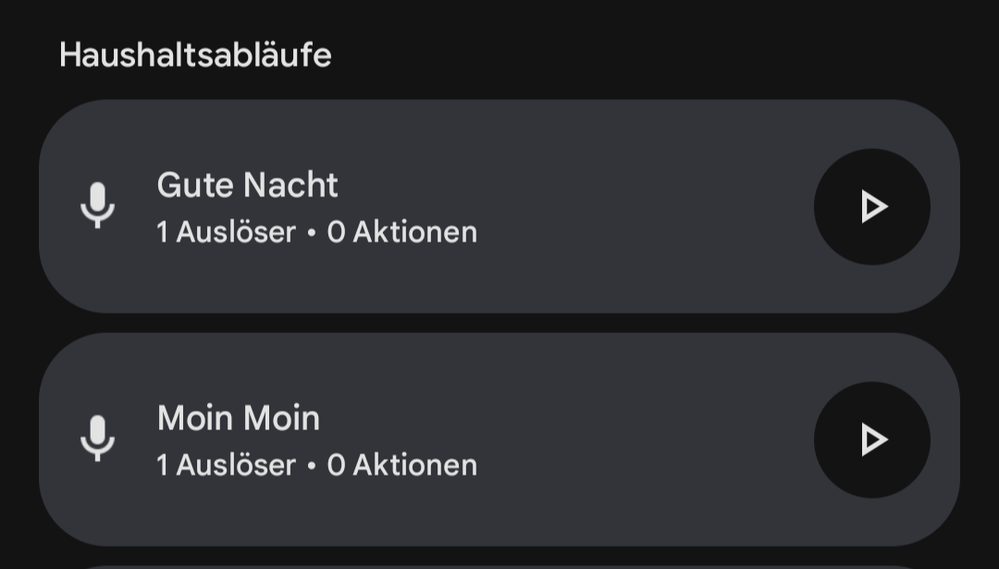Select '1 Auslöser' text under Gute Nacht
This screenshot has width=999, height=569.
pos(226,233)
